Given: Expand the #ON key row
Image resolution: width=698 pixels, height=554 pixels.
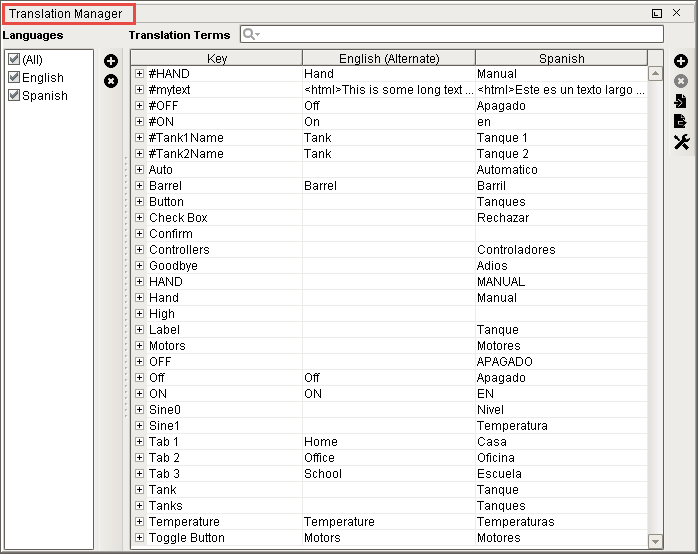Looking at the screenshot, I should point(139,121).
